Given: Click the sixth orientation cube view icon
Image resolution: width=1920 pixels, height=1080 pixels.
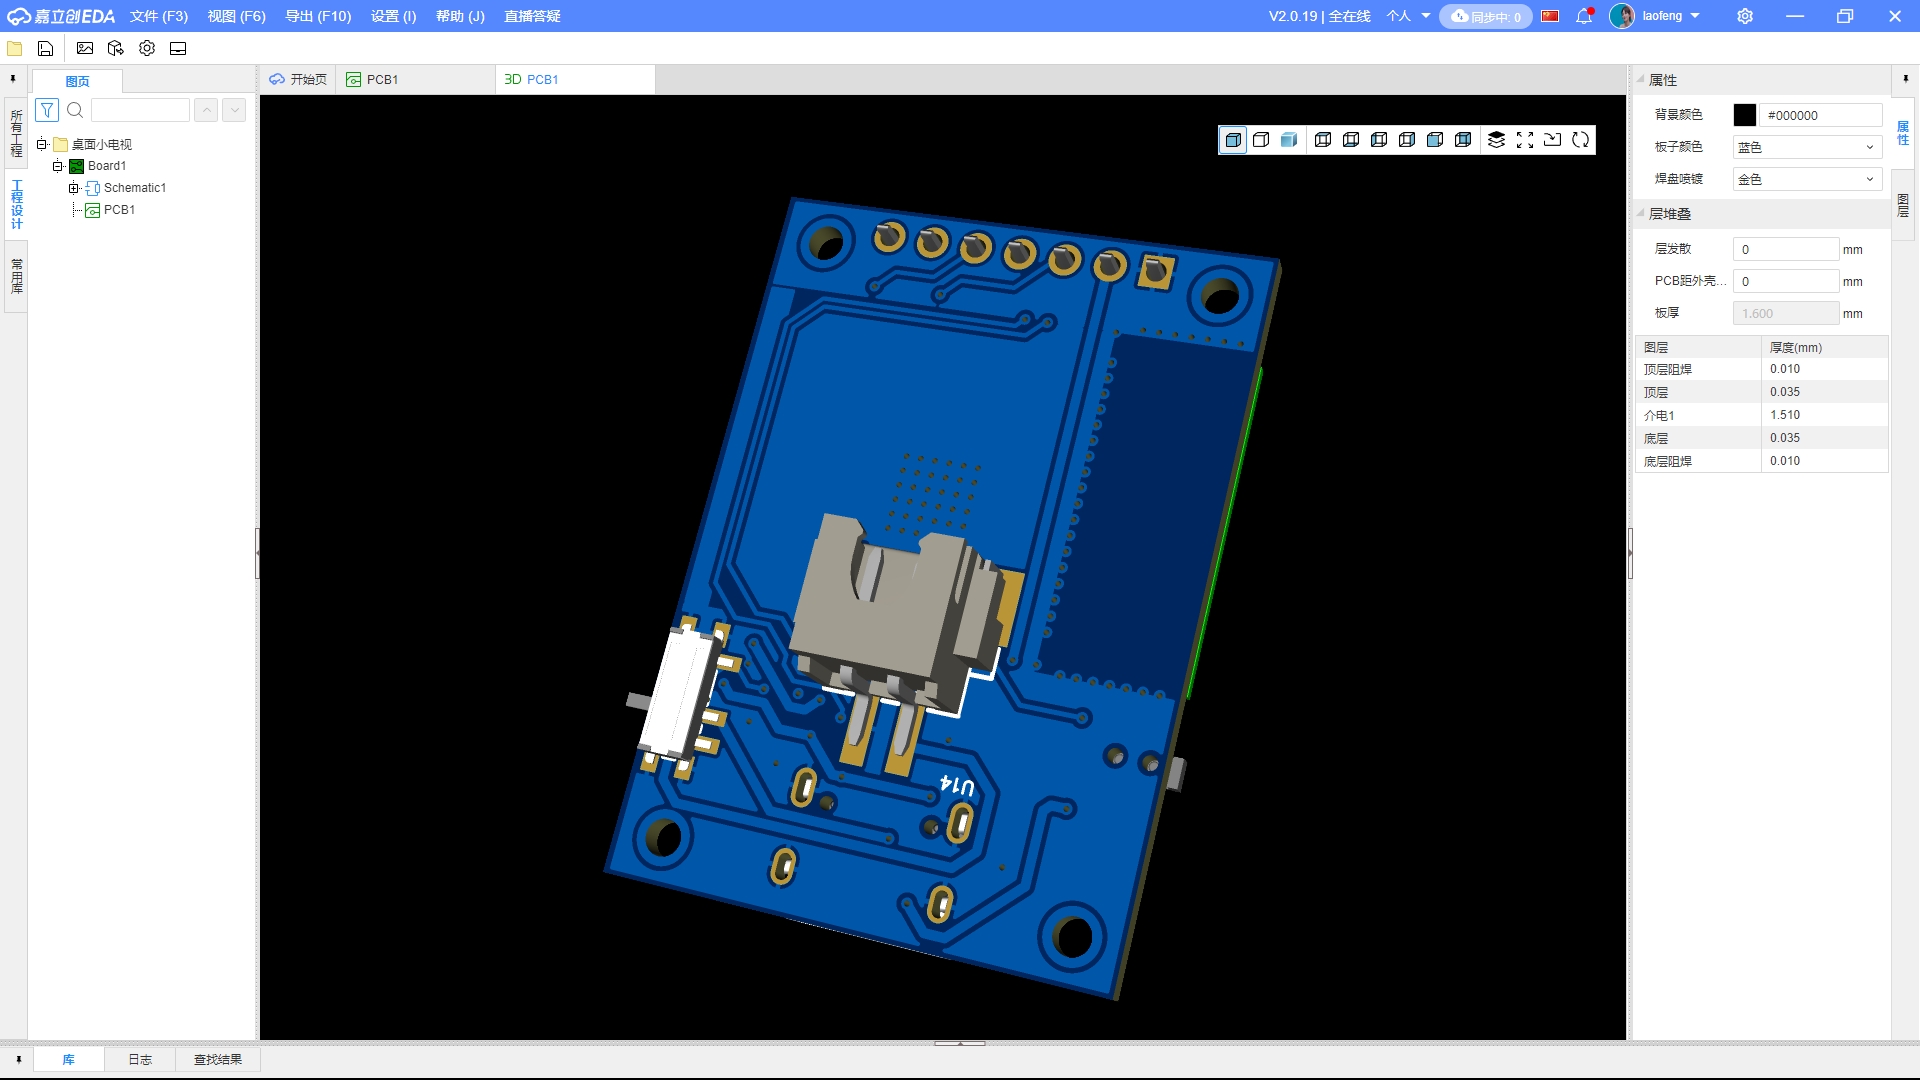Looking at the screenshot, I should pos(1463,140).
